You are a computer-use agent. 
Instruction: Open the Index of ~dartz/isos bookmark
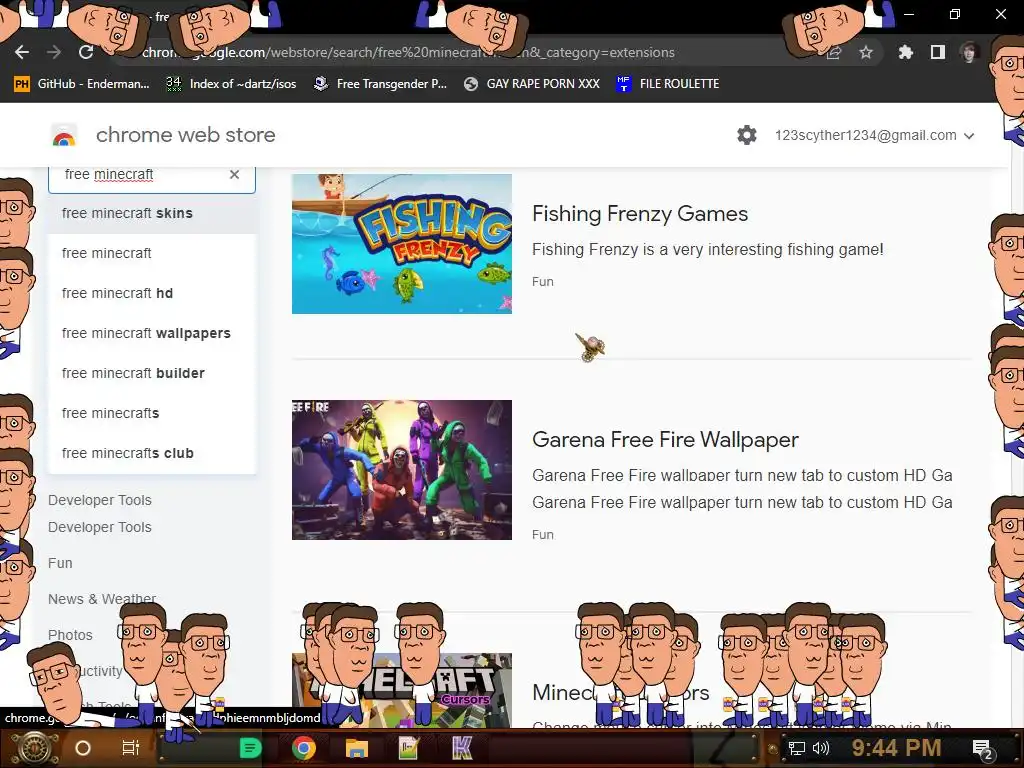point(231,84)
